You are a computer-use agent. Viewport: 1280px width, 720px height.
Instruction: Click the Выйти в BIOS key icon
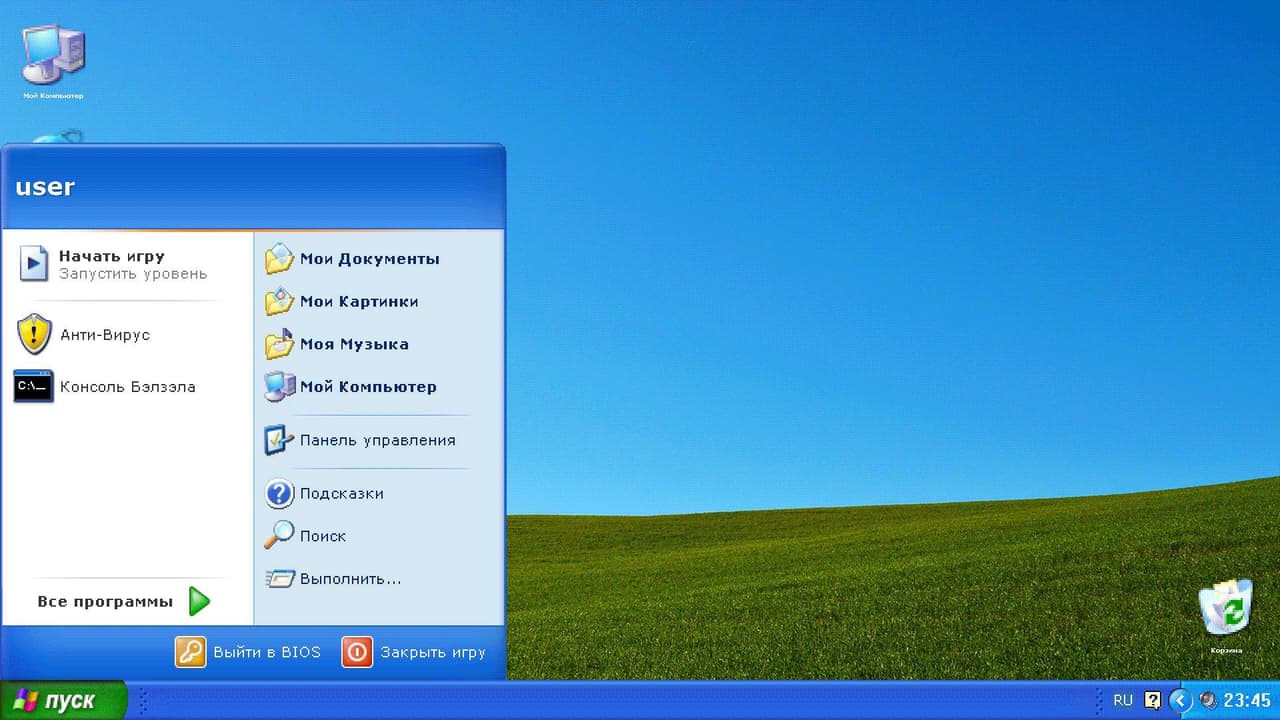coord(190,652)
